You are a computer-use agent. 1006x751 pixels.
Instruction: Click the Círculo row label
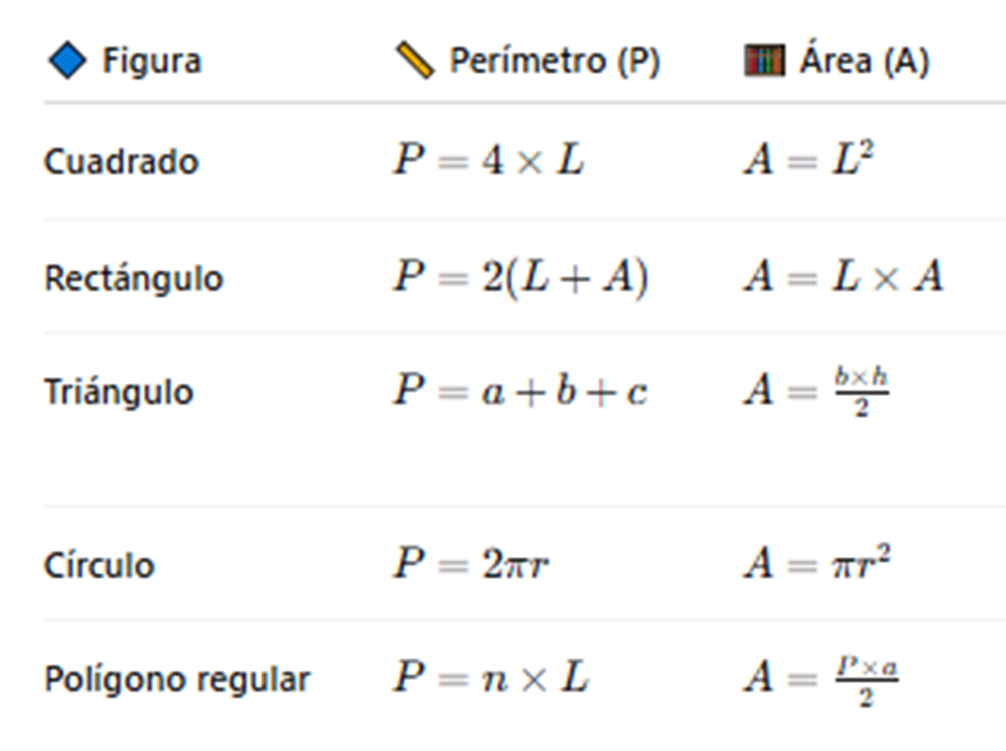[99, 565]
